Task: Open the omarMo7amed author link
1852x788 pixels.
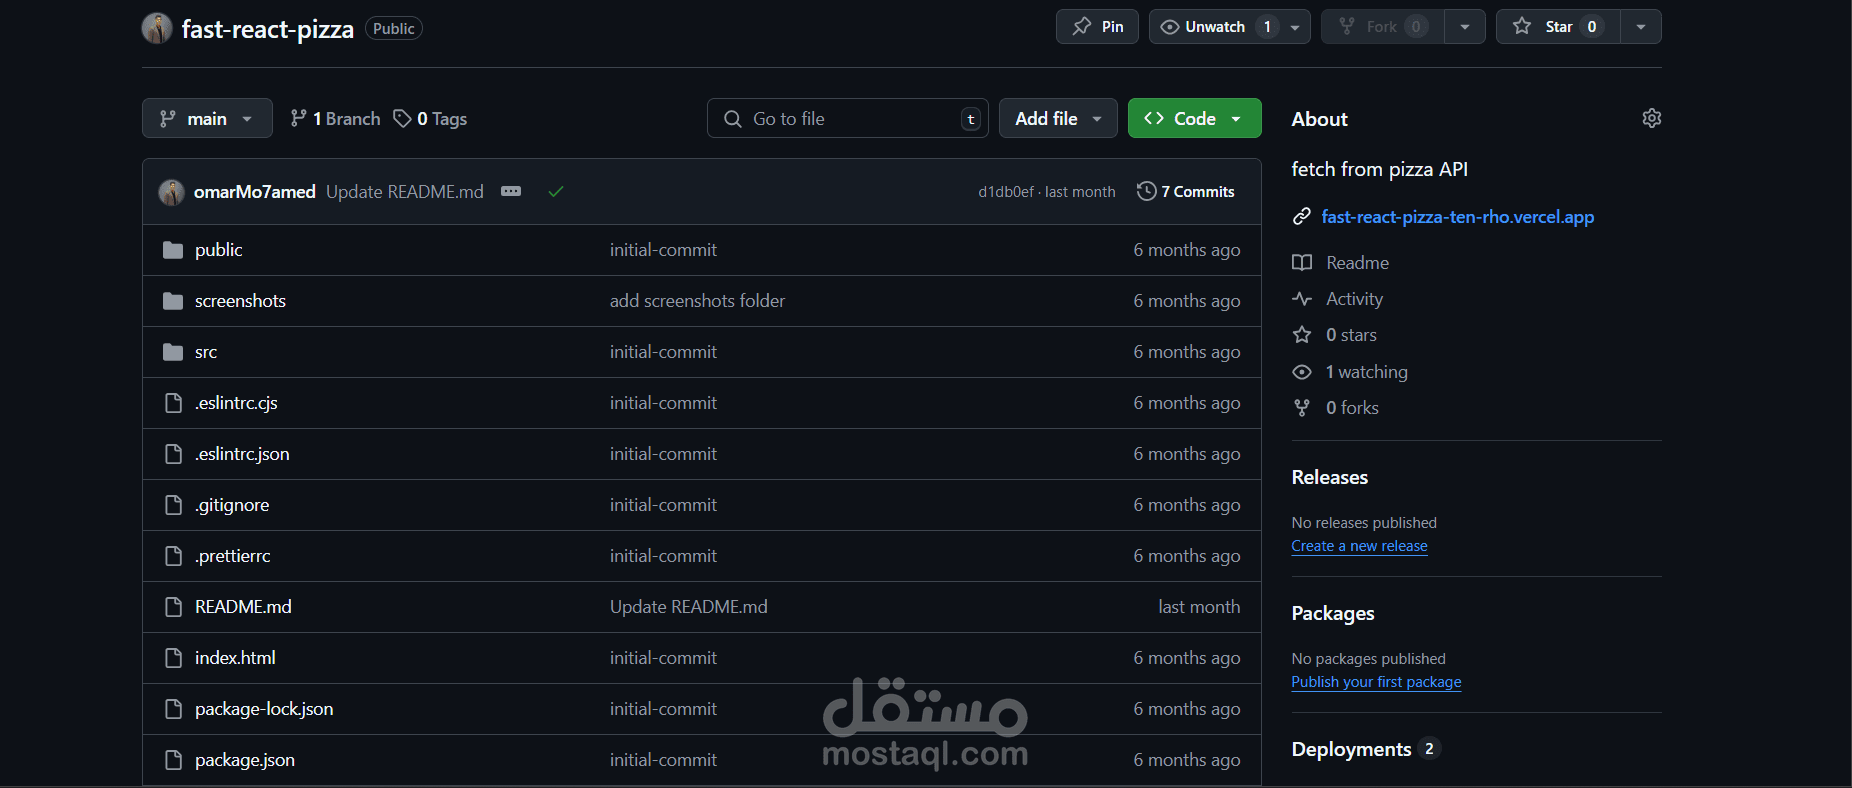Action: (255, 191)
